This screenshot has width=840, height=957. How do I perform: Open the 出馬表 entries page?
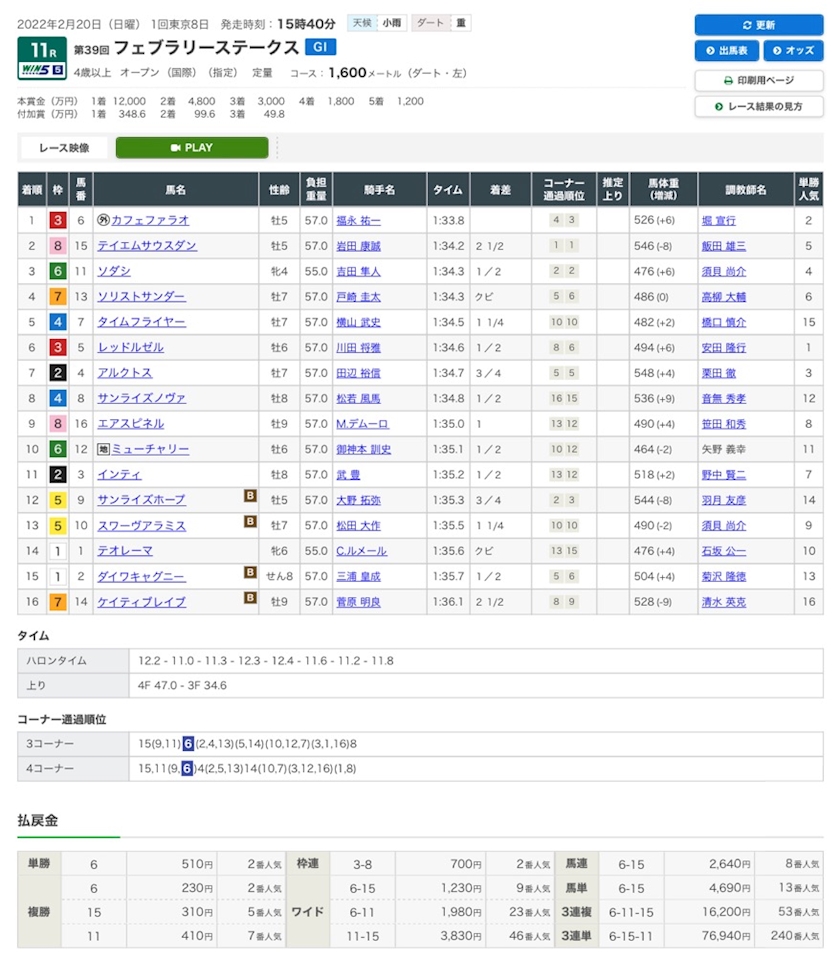726,51
